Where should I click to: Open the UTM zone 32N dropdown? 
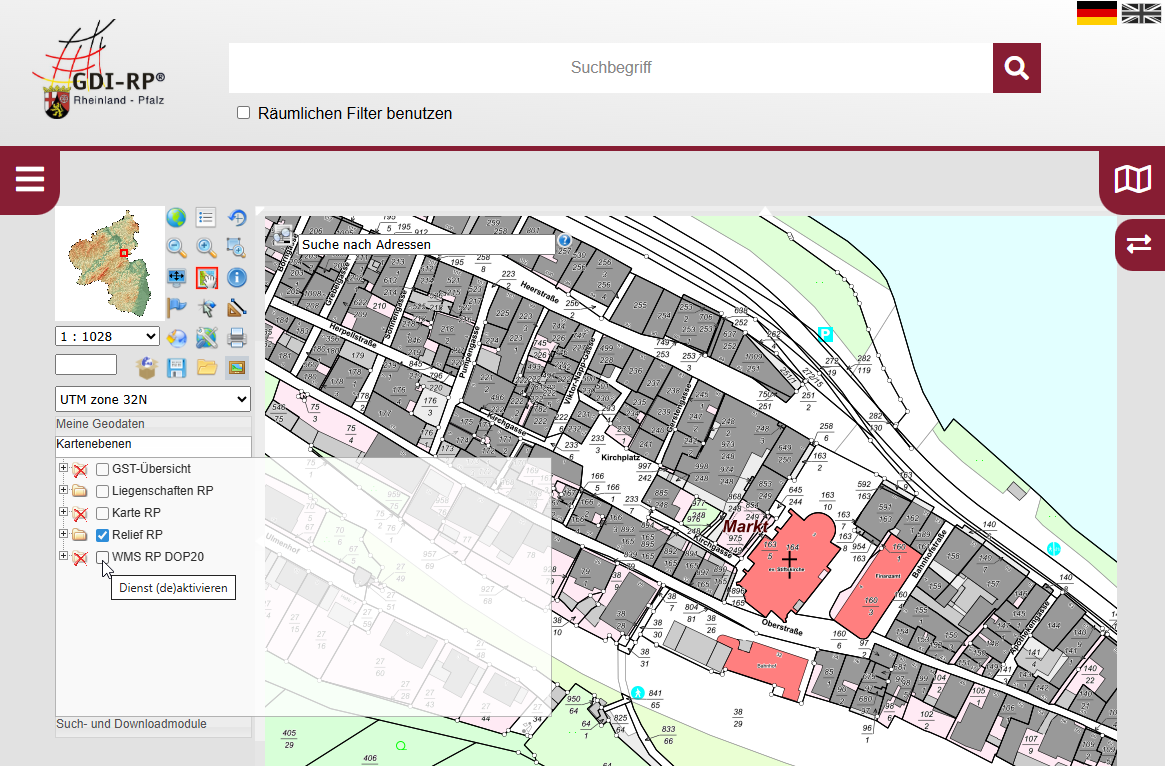coord(153,399)
